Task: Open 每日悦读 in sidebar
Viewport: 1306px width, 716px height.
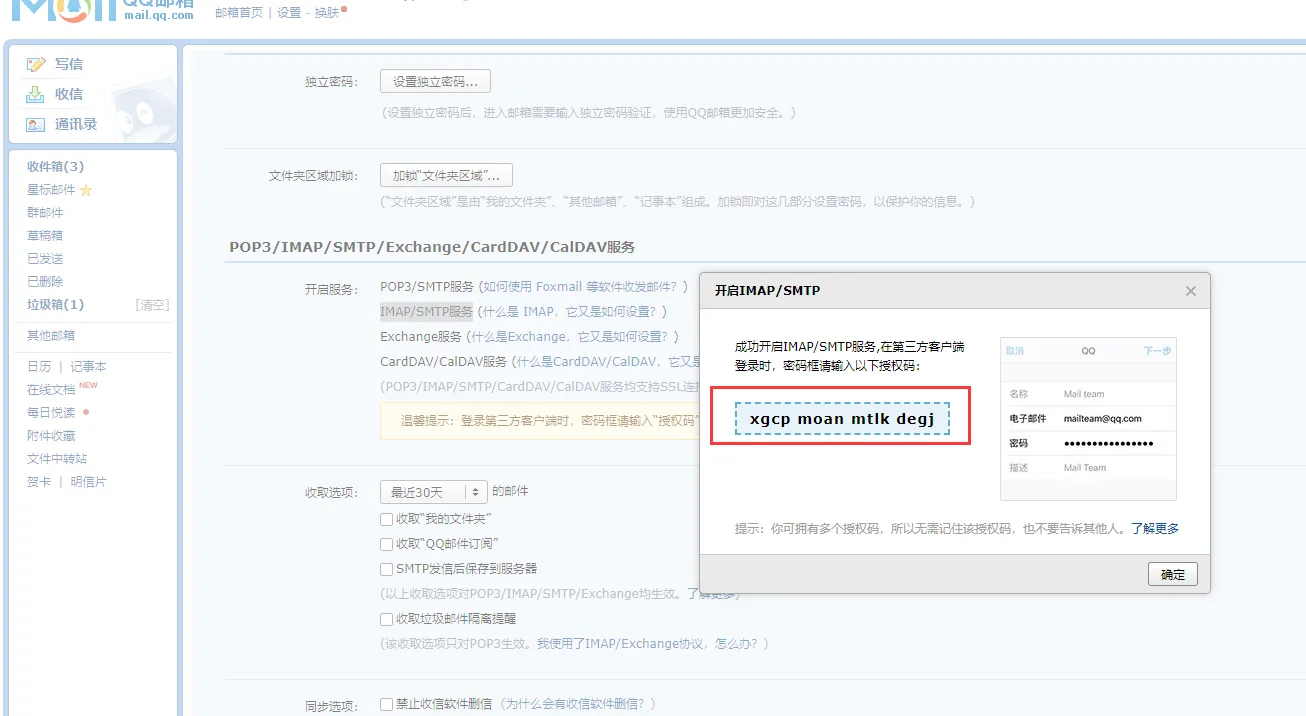Action: [x=51, y=413]
